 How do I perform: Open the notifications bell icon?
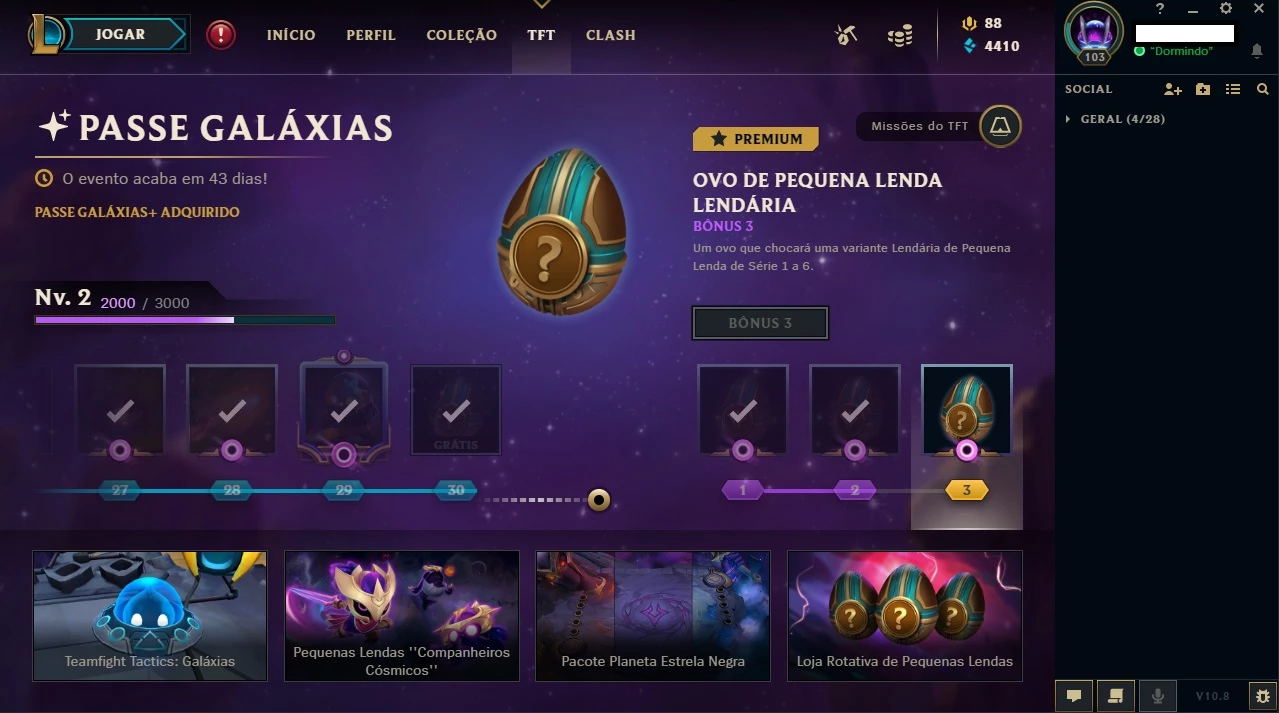tap(1257, 51)
